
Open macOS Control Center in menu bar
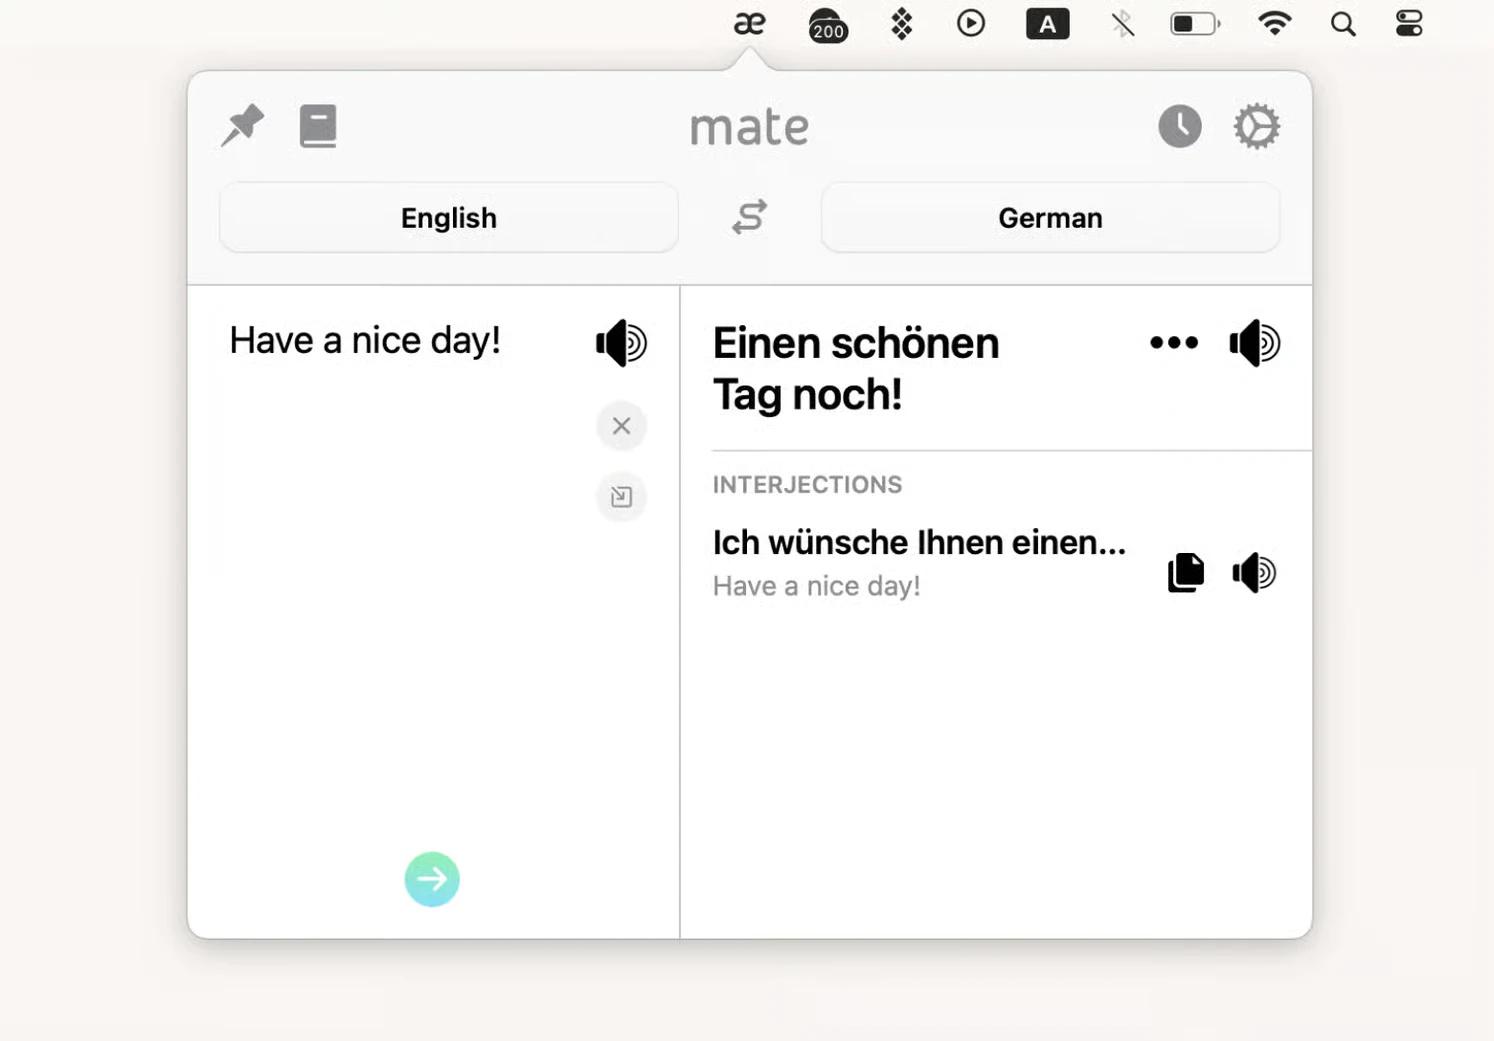tap(1409, 24)
